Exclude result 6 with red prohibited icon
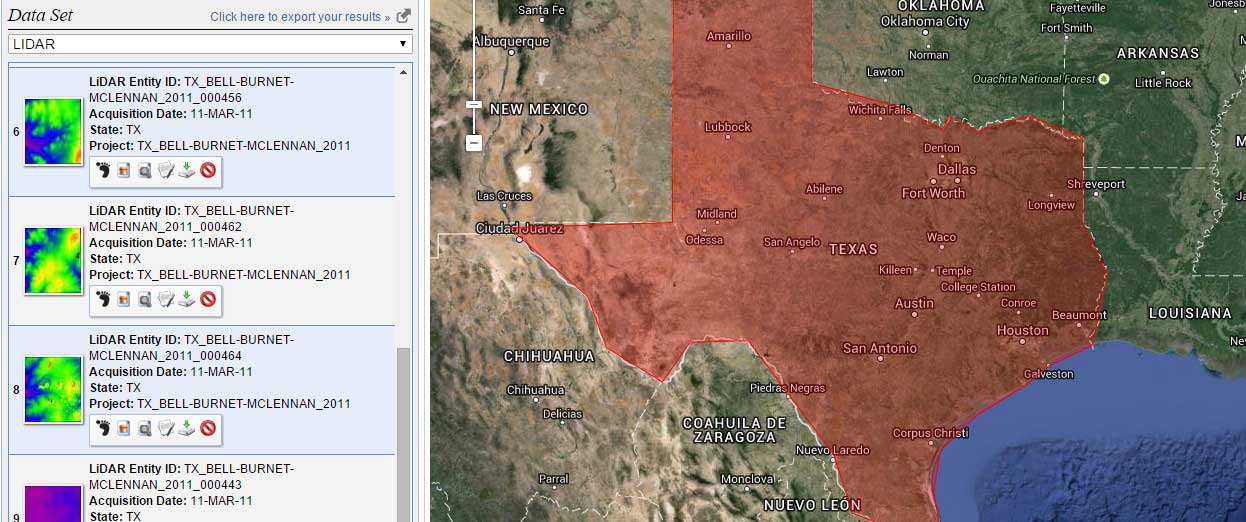 tap(208, 170)
